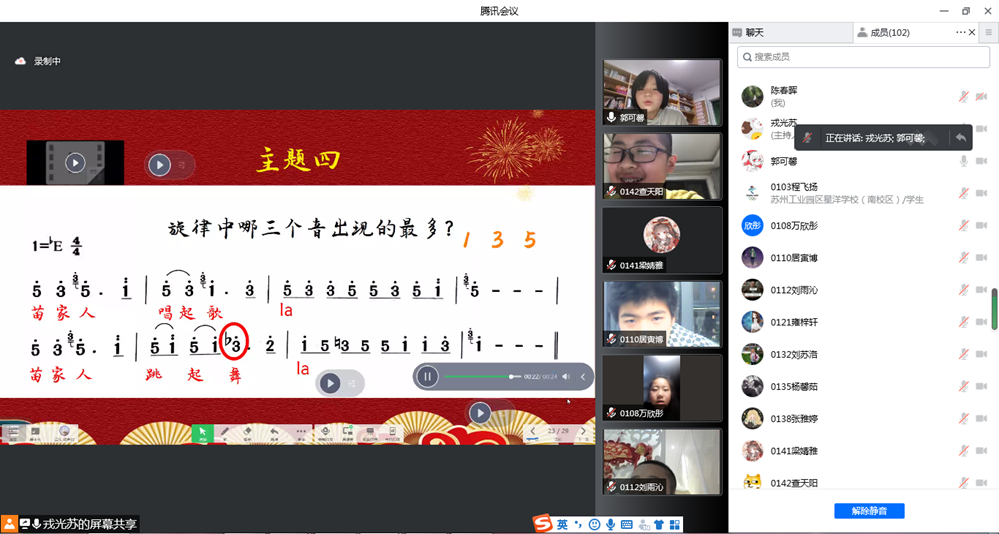
Task: Open the hamburger menu at panel top-right
Action: point(988,32)
